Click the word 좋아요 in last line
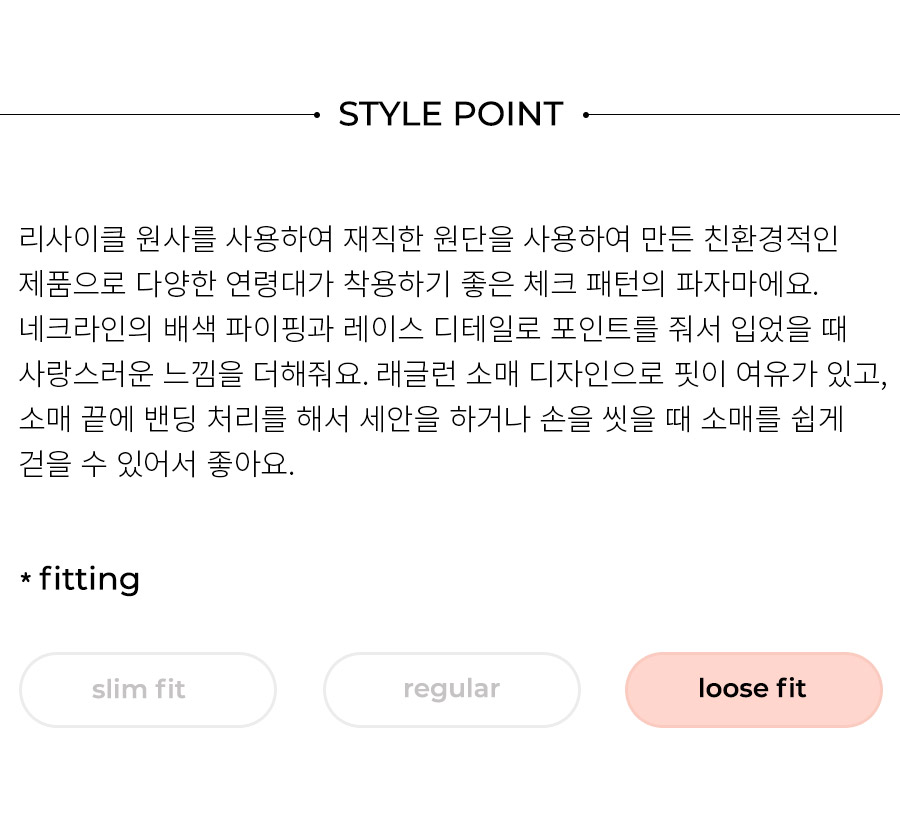900x818 pixels. [247, 463]
